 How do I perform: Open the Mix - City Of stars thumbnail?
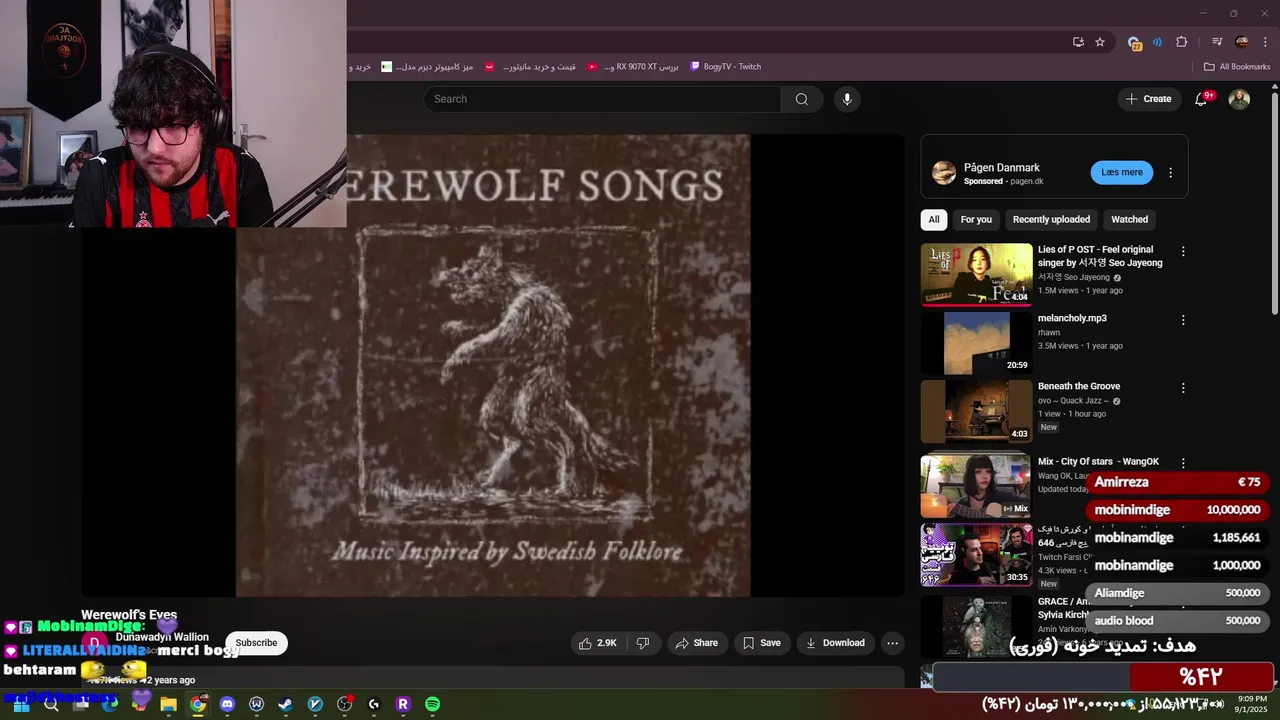976,486
